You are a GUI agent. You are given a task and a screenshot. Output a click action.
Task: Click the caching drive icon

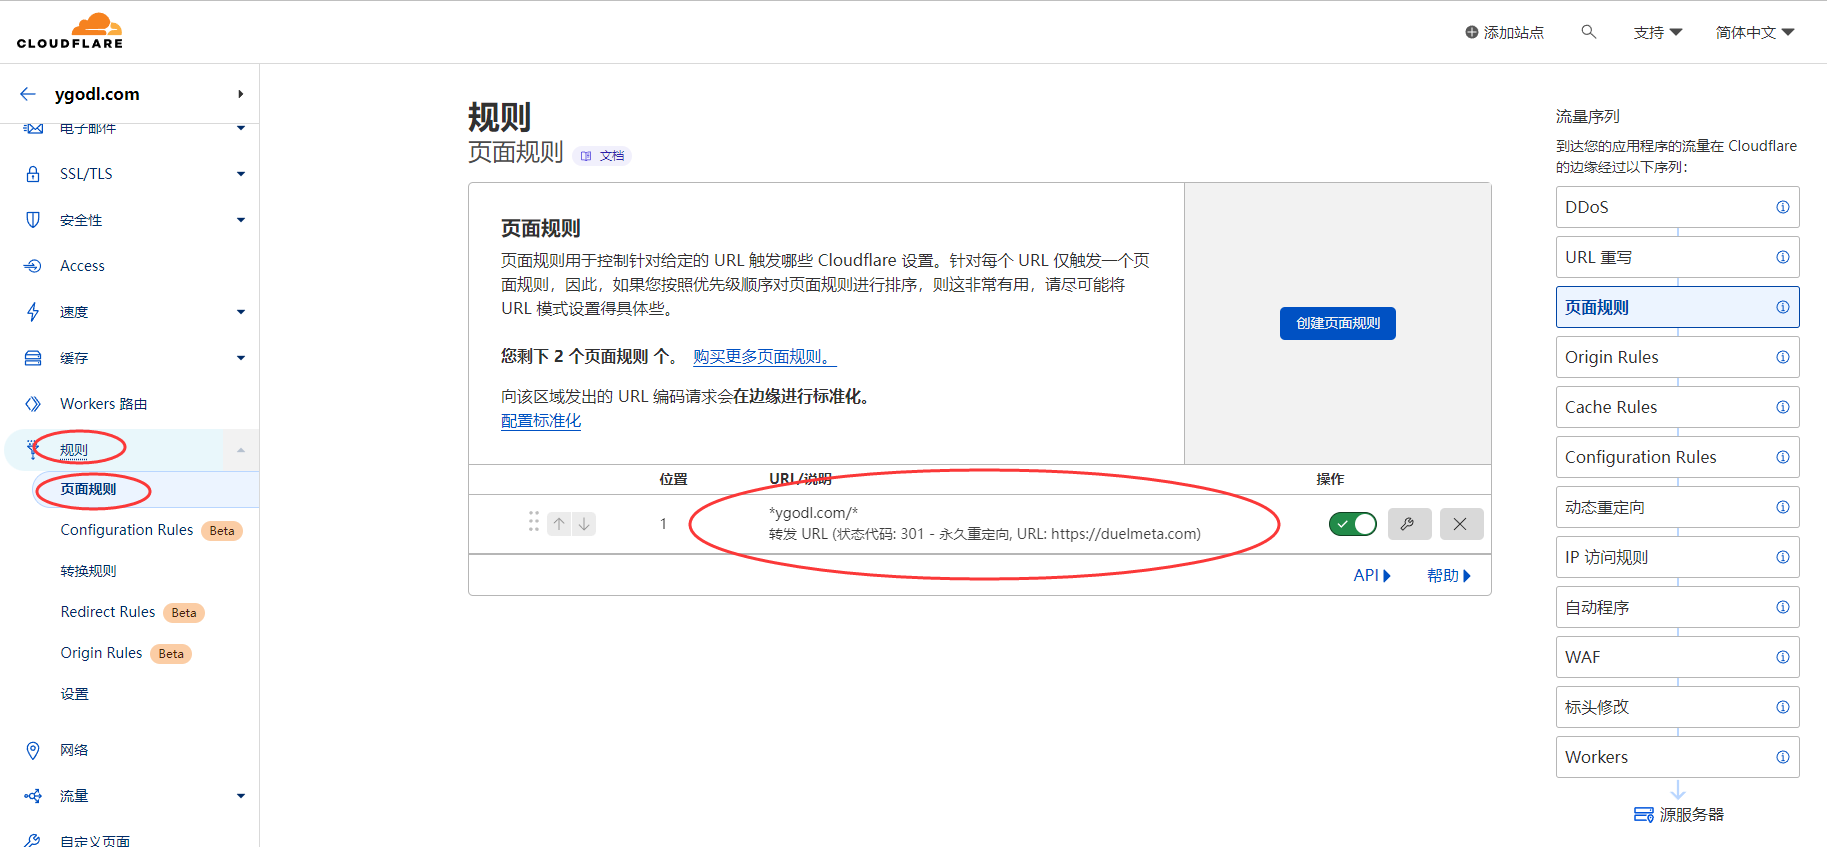coord(33,358)
